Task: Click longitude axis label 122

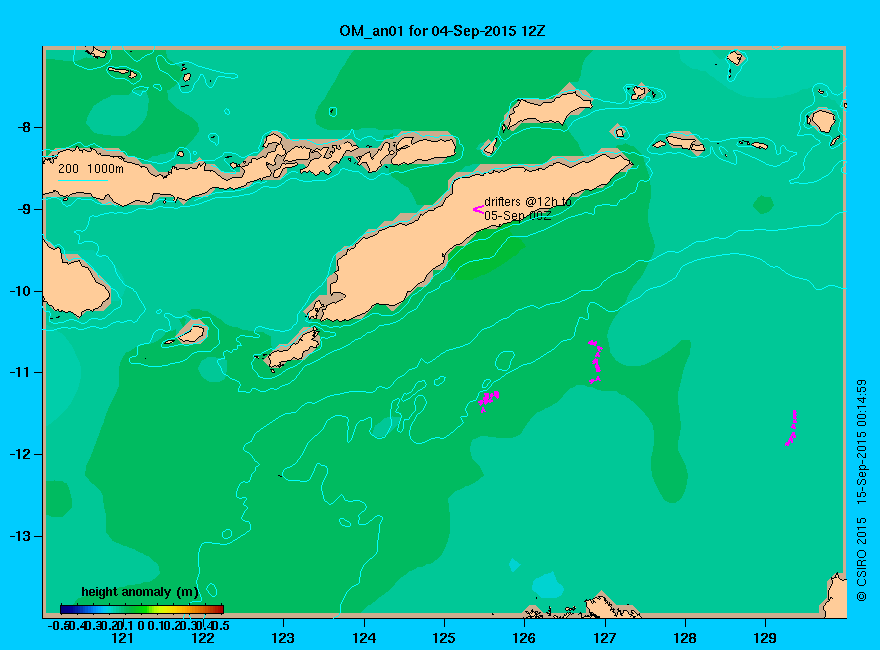Action: click(203, 638)
